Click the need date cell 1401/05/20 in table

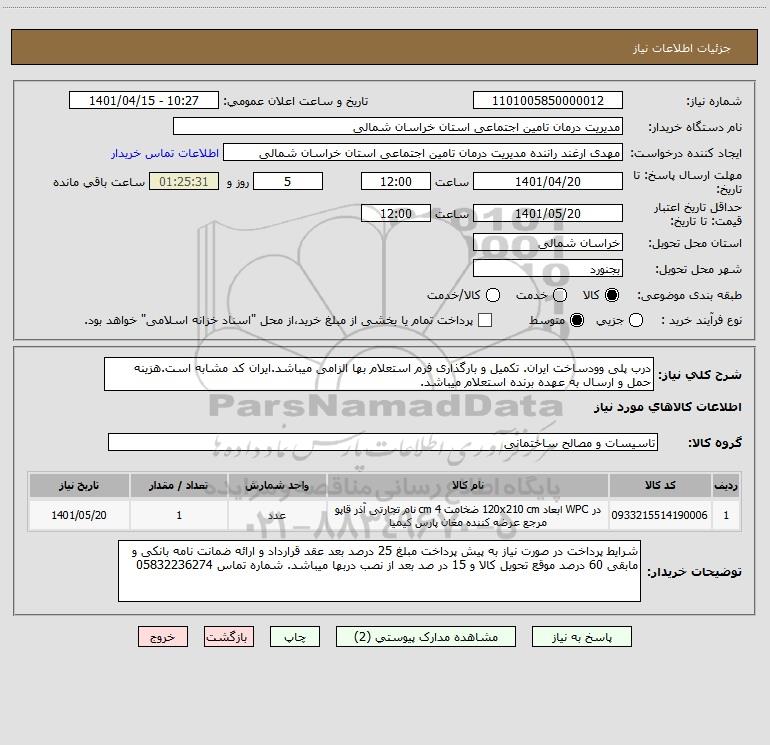[79, 515]
